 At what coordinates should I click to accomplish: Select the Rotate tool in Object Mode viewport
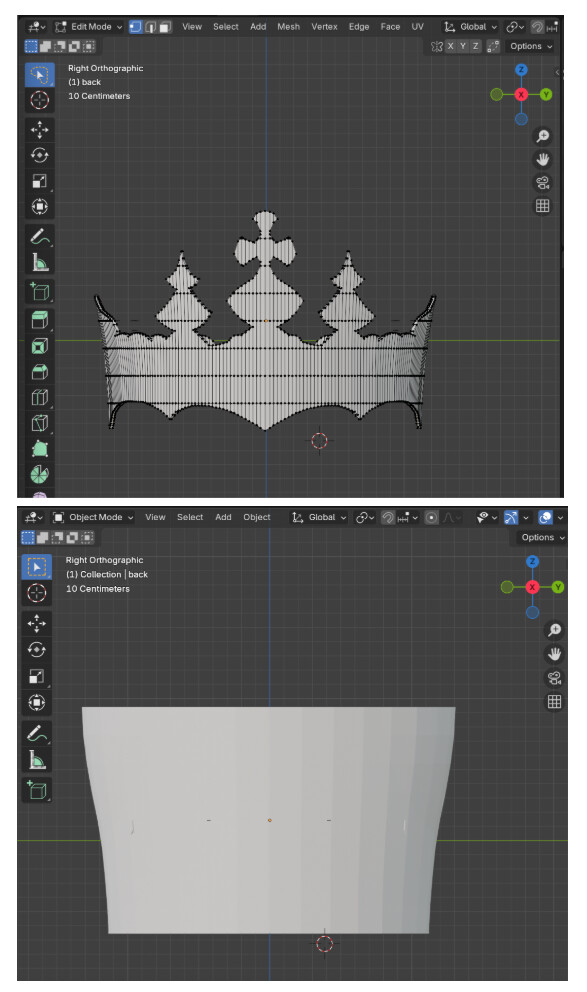(x=37, y=650)
